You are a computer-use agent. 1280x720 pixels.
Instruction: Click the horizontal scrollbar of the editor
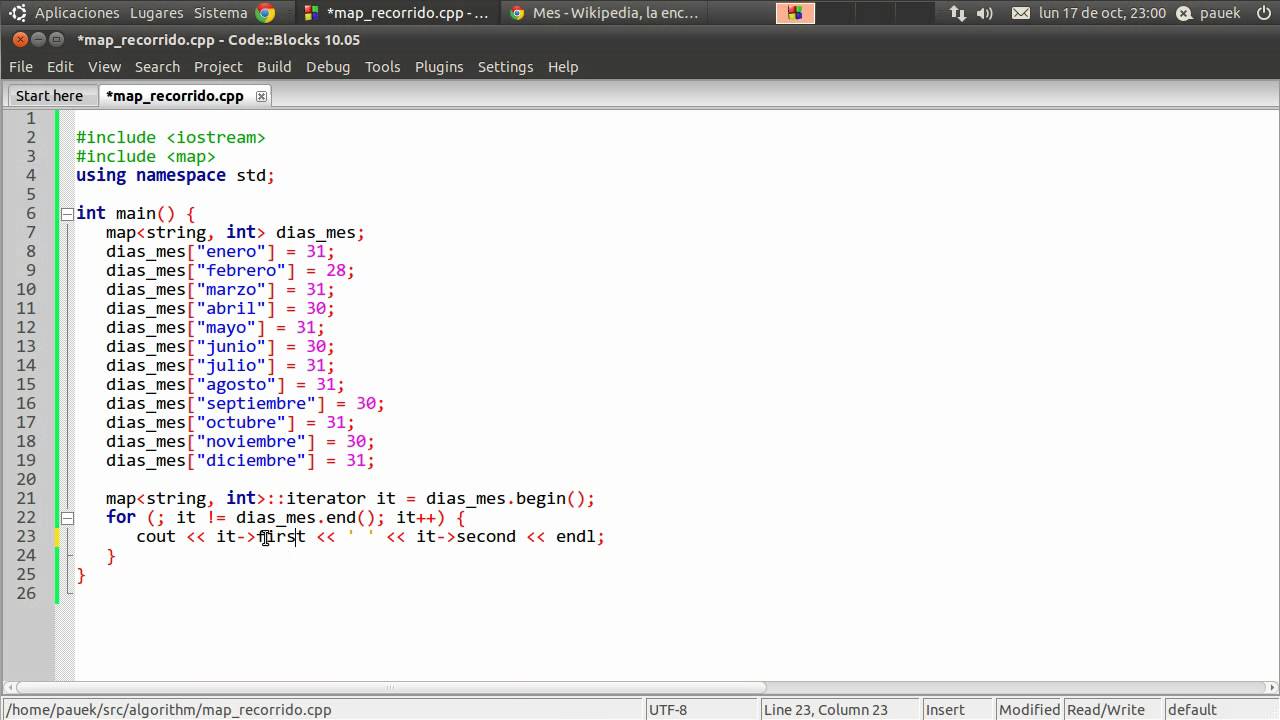pyautogui.click(x=392, y=687)
